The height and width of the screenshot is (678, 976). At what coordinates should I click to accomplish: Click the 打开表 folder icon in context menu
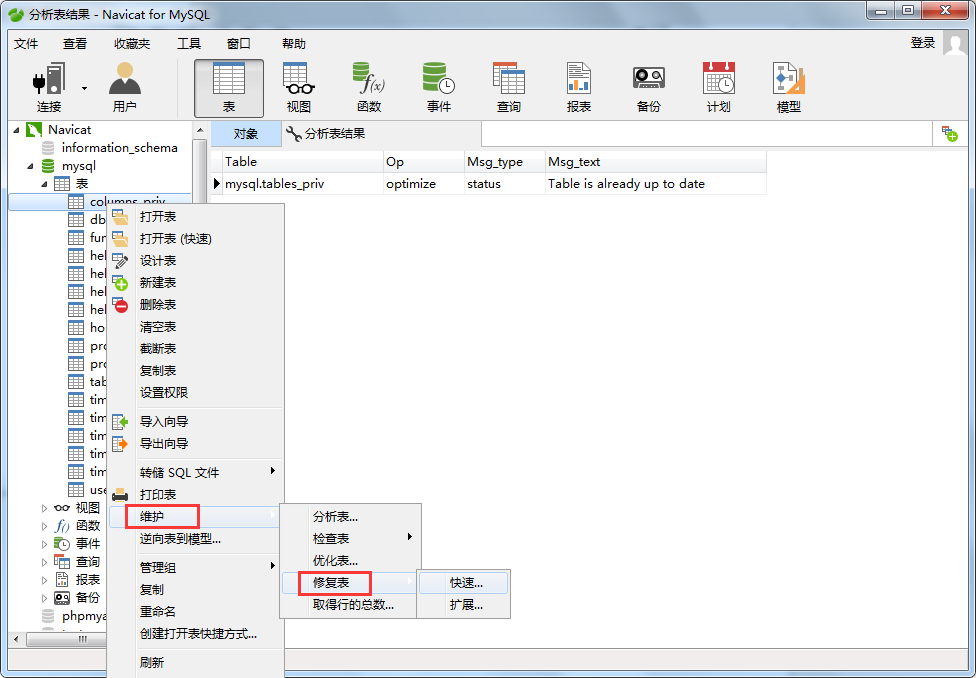(120, 217)
